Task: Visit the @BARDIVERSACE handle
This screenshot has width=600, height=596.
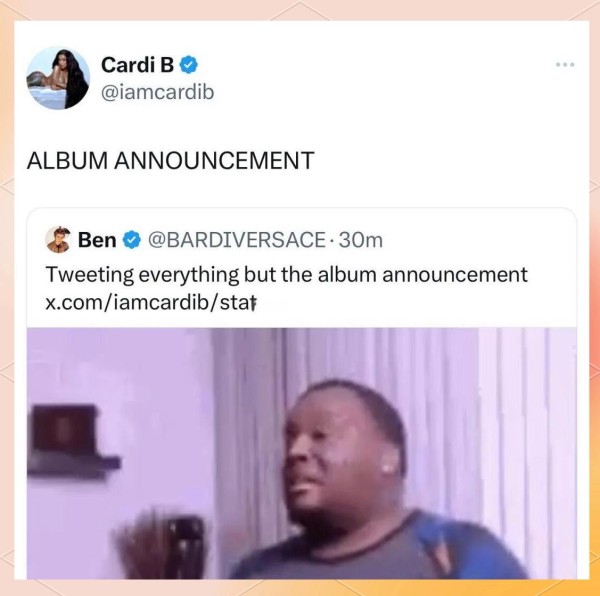Action: click(x=236, y=240)
